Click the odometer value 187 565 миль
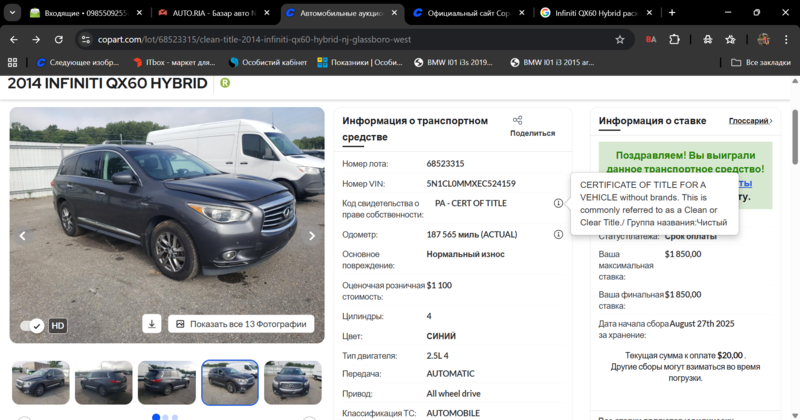The height and width of the screenshot is (420, 800). click(x=472, y=234)
